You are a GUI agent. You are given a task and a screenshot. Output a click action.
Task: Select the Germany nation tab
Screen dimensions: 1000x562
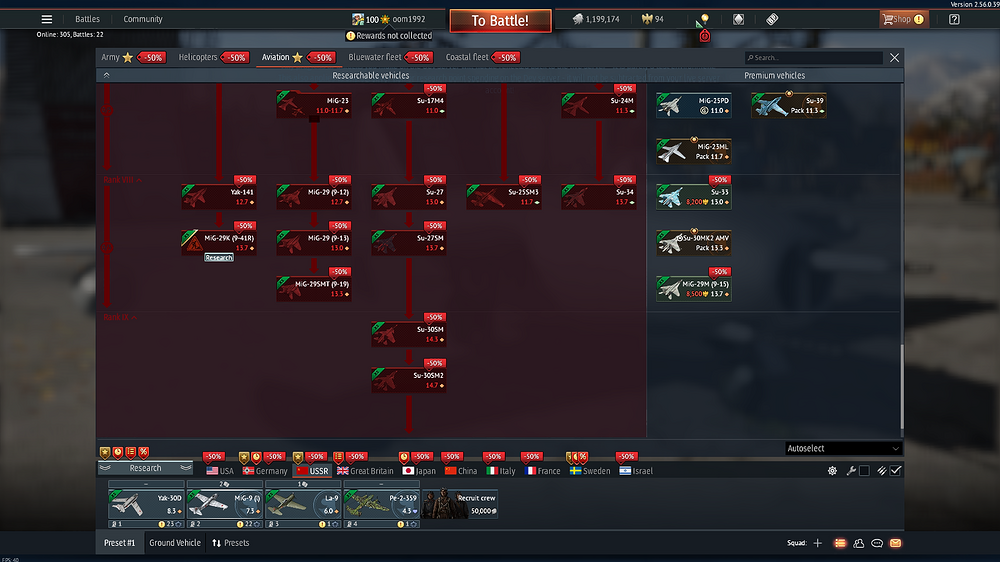pyautogui.click(x=265, y=471)
